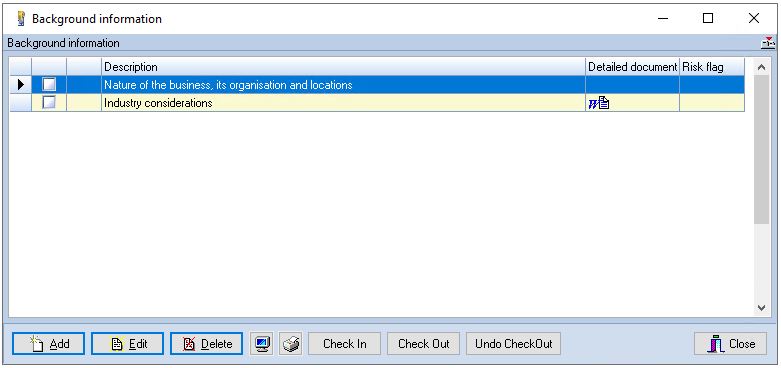781x368 pixels.
Task: Click the vertical scrollbar thumb
Action: (x=762, y=149)
